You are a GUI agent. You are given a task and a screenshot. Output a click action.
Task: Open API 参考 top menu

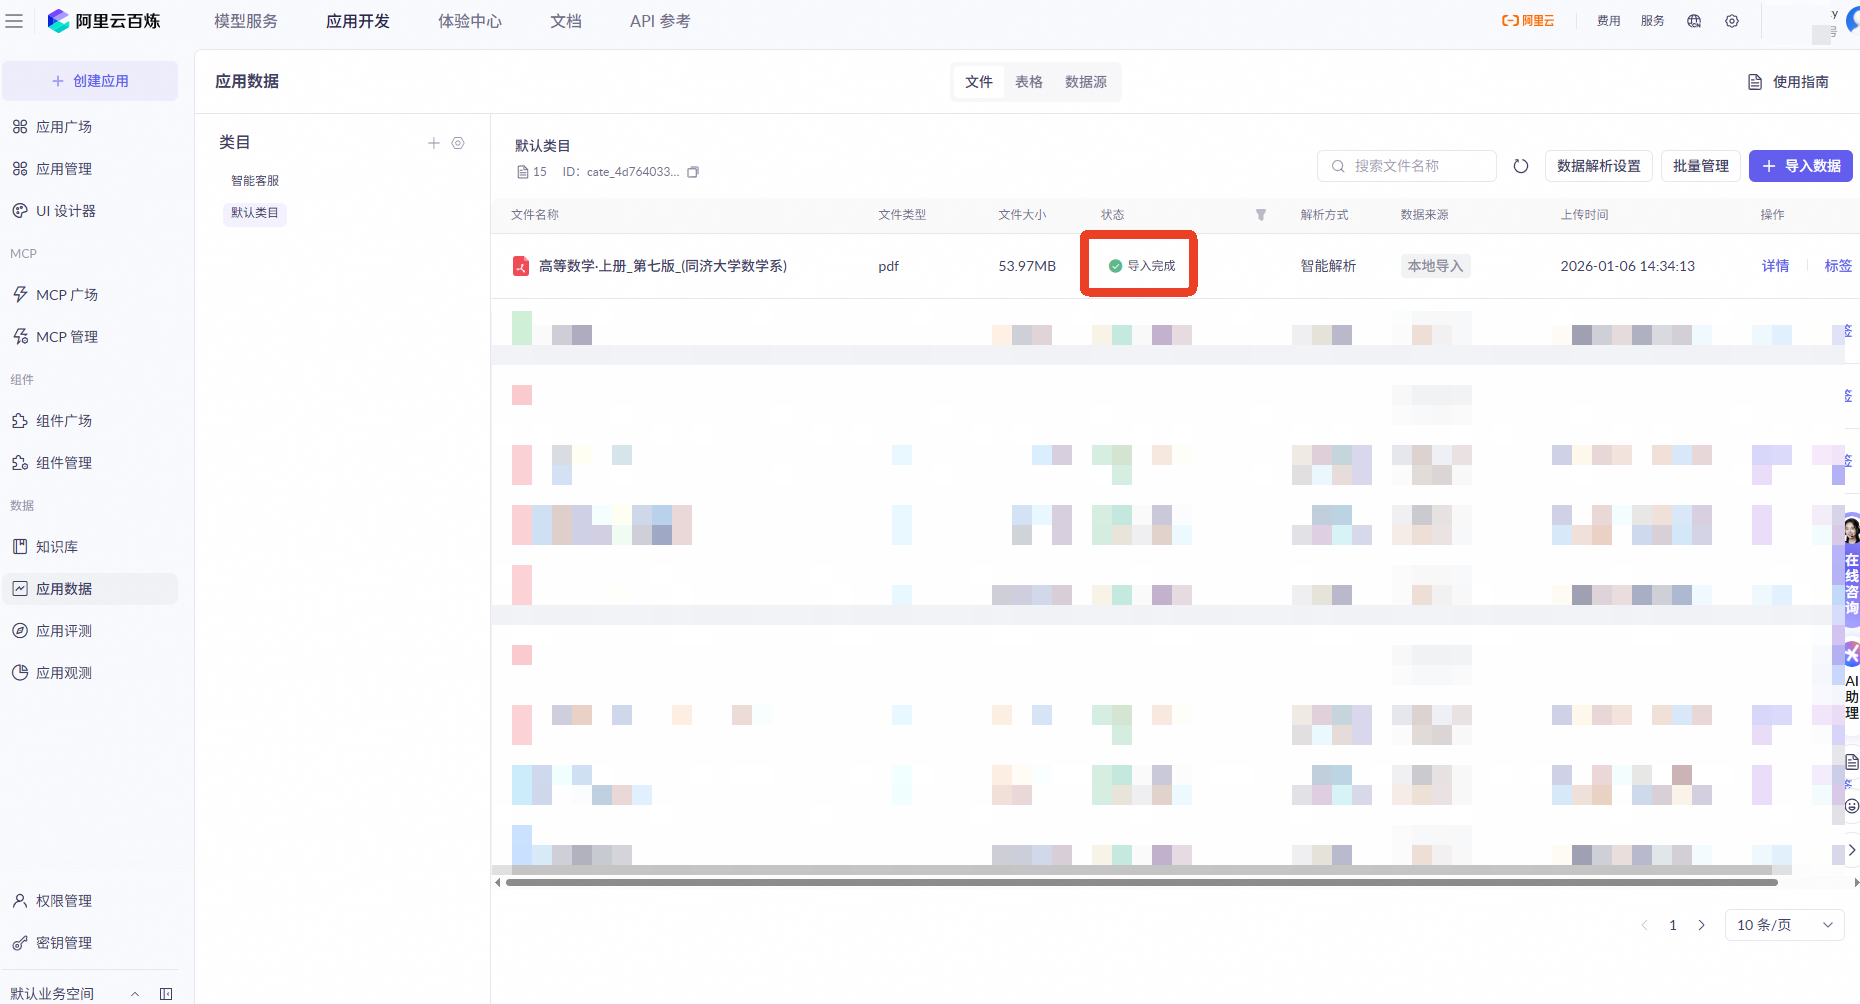point(660,21)
